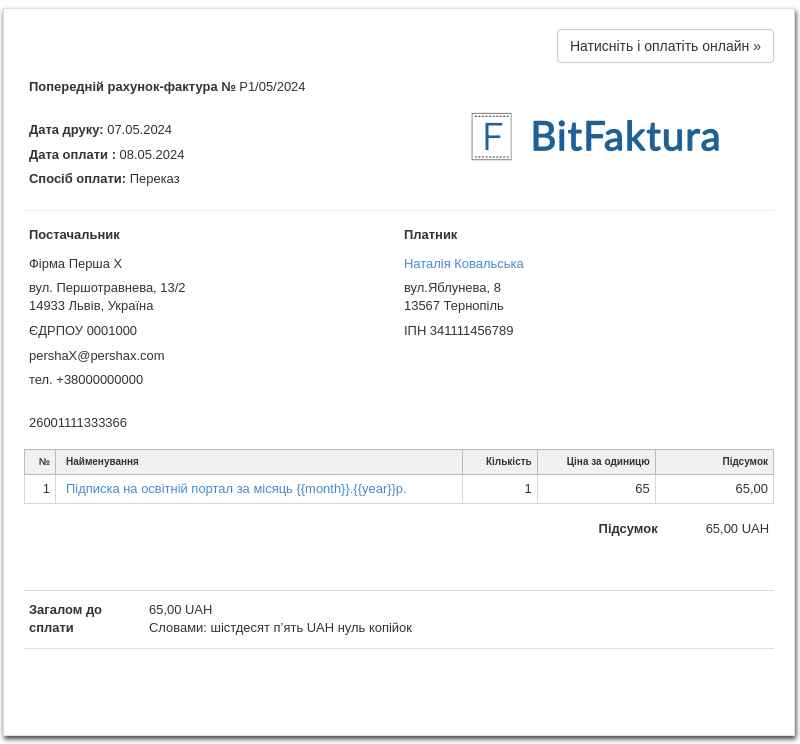
Task: Click the amount in words 'шістдесят п'ять UAH'
Action: pos(273,628)
